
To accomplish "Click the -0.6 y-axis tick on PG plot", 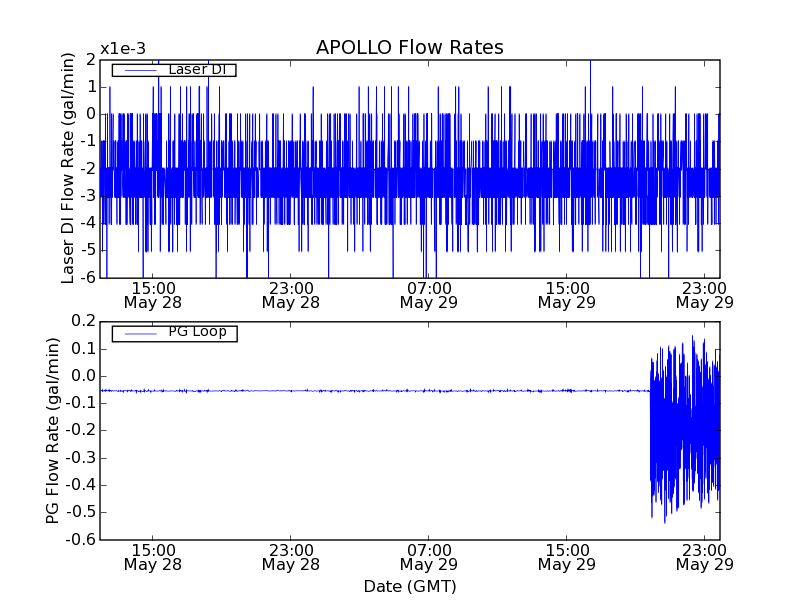I will point(80,540).
